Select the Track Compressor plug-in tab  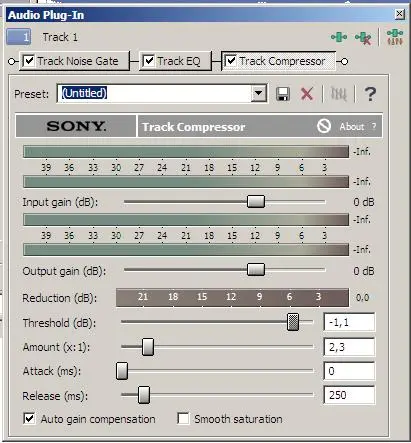[x=279, y=61]
